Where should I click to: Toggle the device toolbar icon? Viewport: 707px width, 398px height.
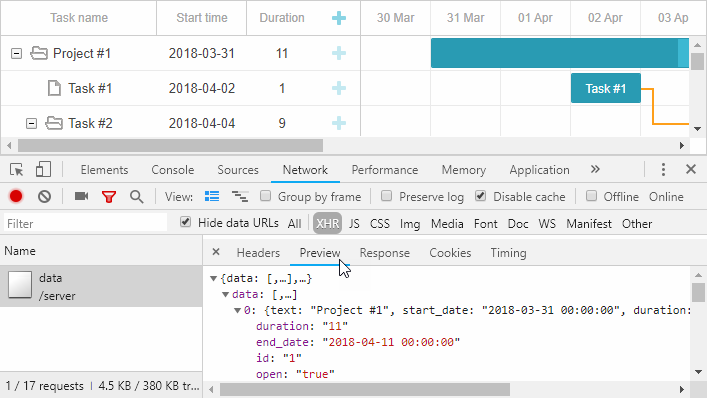43,169
